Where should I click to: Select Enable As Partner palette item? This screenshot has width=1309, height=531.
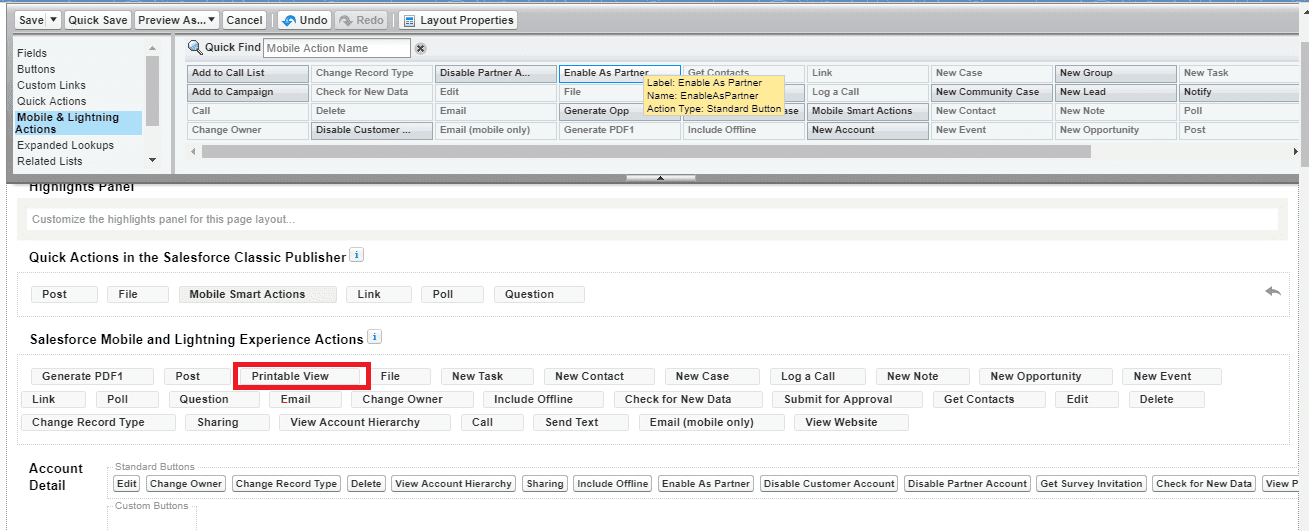(x=619, y=73)
